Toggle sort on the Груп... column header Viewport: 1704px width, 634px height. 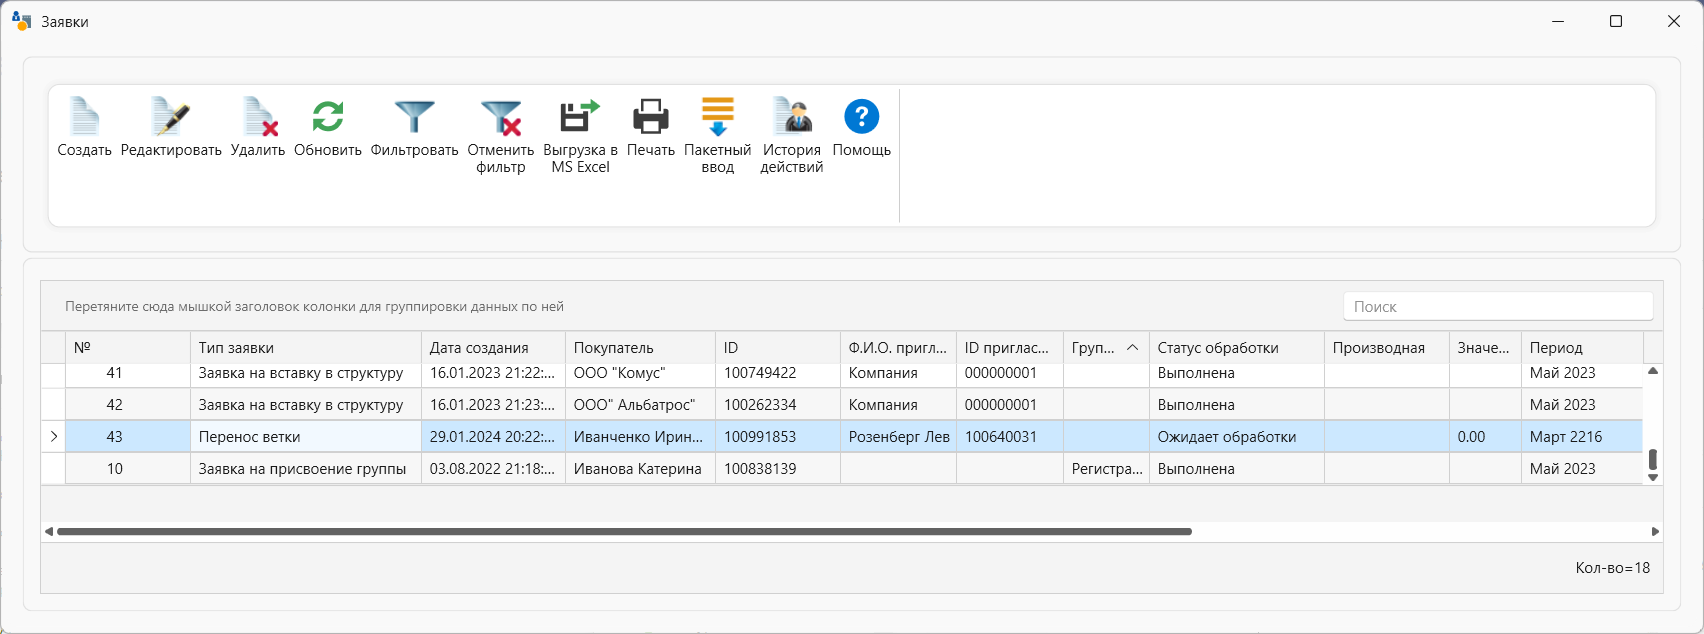point(1106,347)
